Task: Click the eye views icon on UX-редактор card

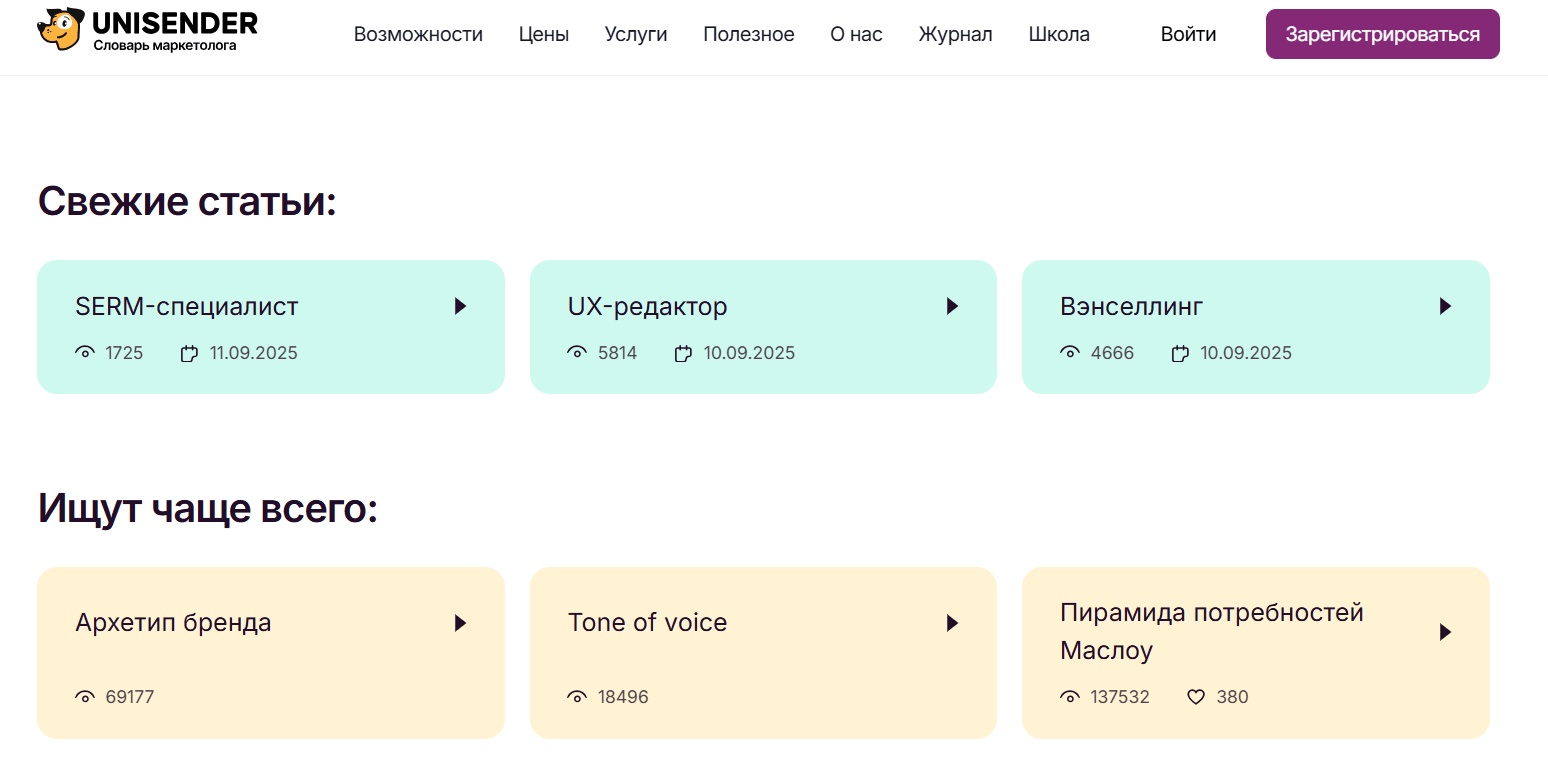Action: pyautogui.click(x=577, y=352)
